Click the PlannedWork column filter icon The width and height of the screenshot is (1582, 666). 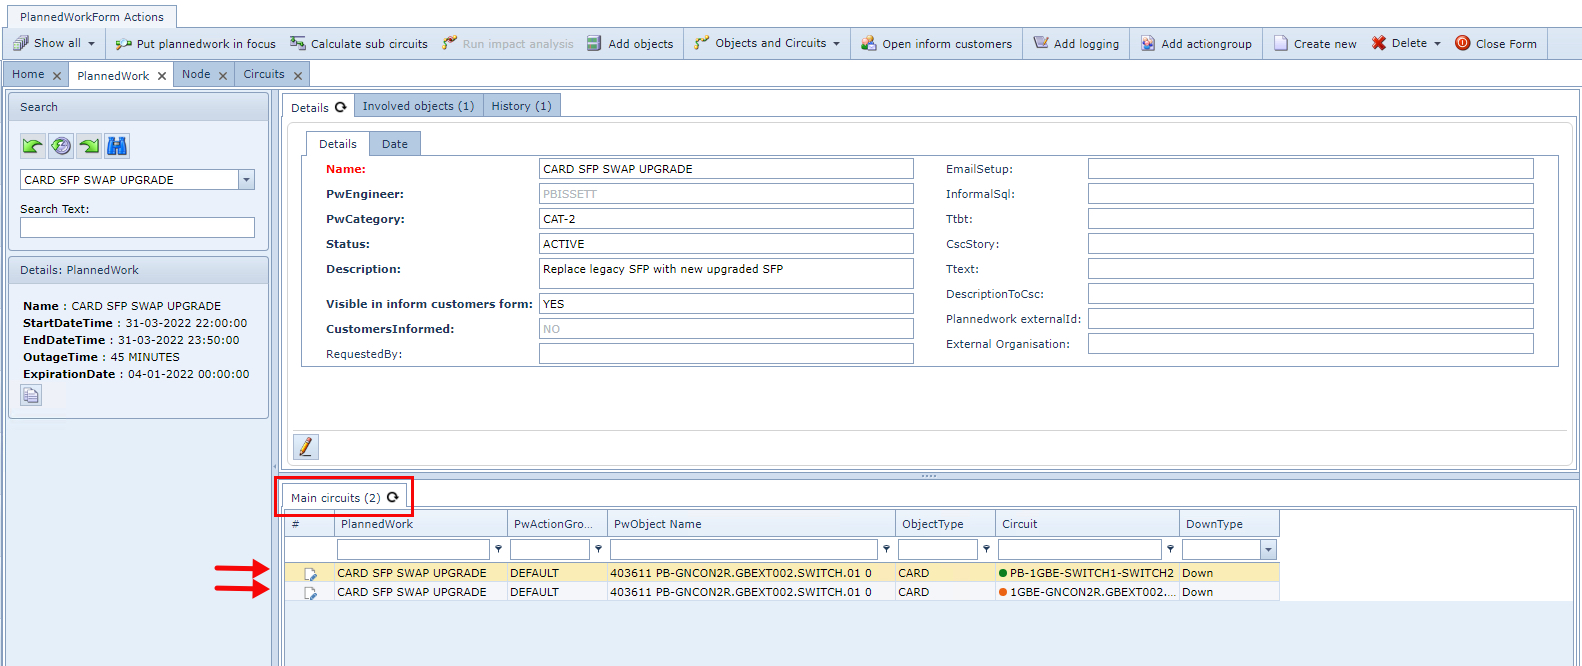tap(498, 549)
